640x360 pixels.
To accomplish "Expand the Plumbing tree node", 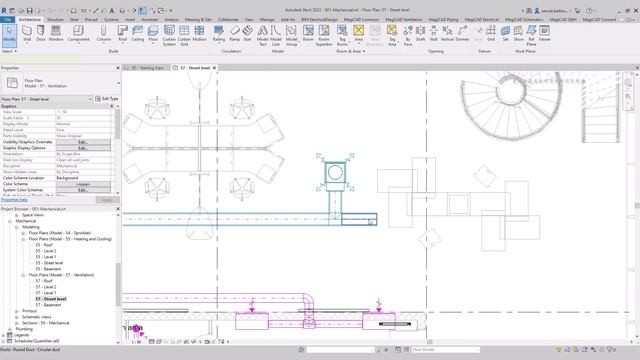I will click(x=10, y=329).
